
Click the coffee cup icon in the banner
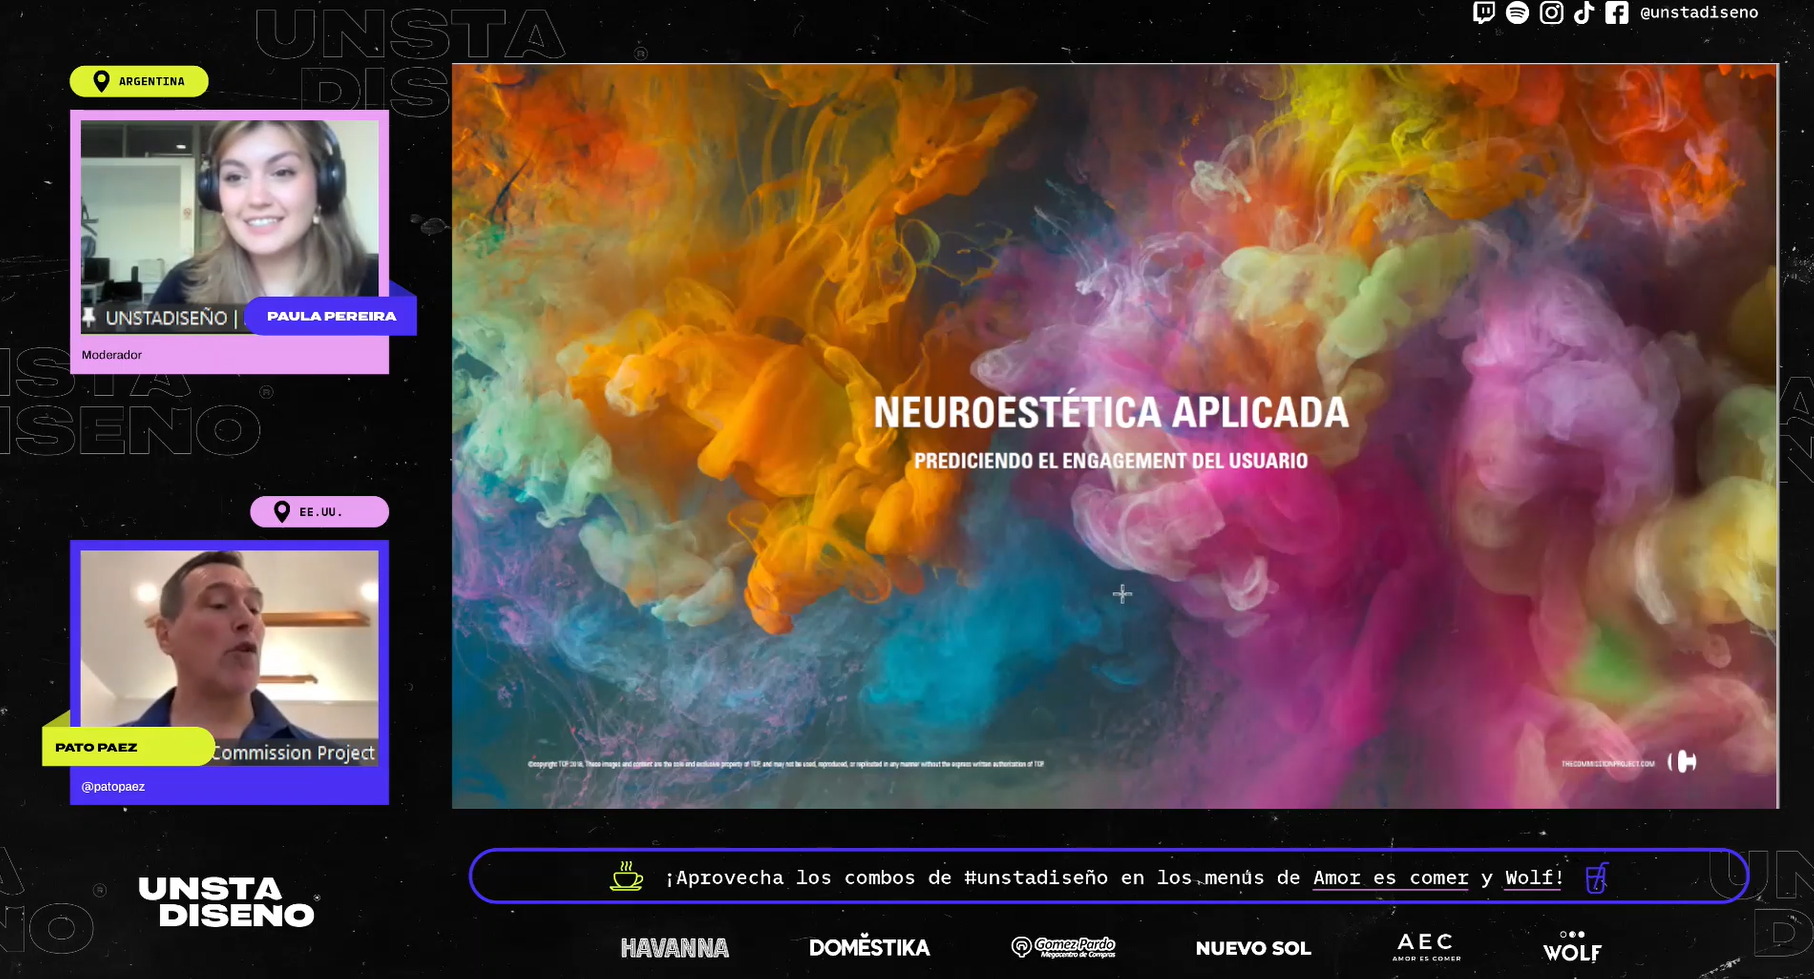click(627, 876)
